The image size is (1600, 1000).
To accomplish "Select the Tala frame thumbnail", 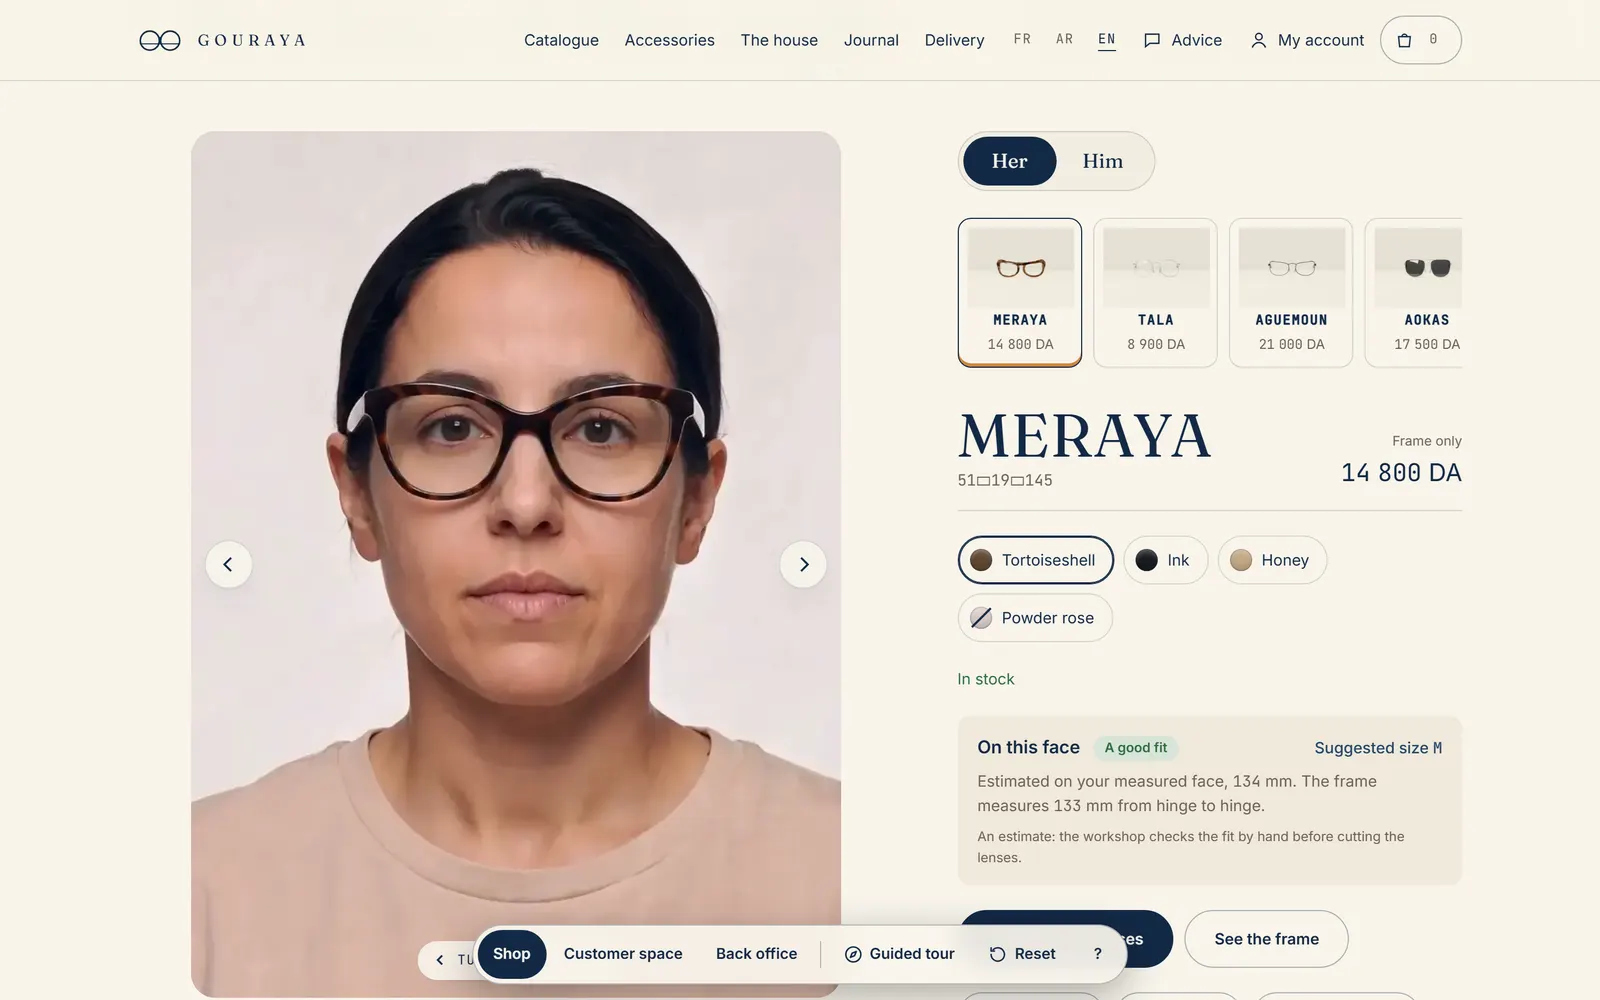I will click(x=1155, y=292).
